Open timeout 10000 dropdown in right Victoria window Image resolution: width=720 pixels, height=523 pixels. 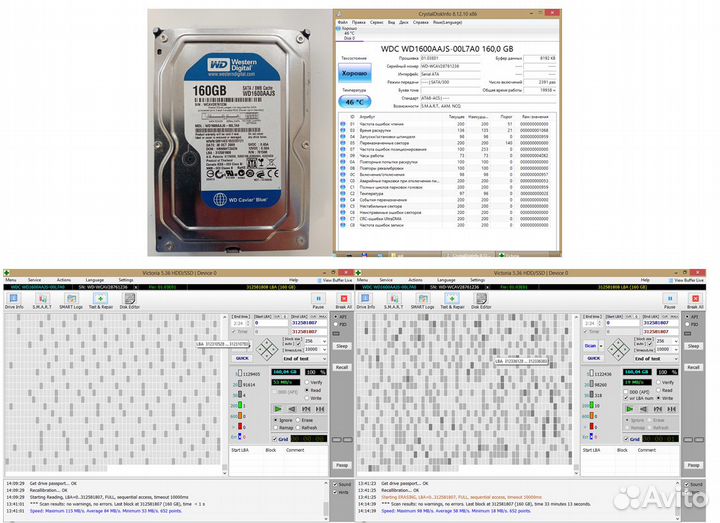(675, 349)
